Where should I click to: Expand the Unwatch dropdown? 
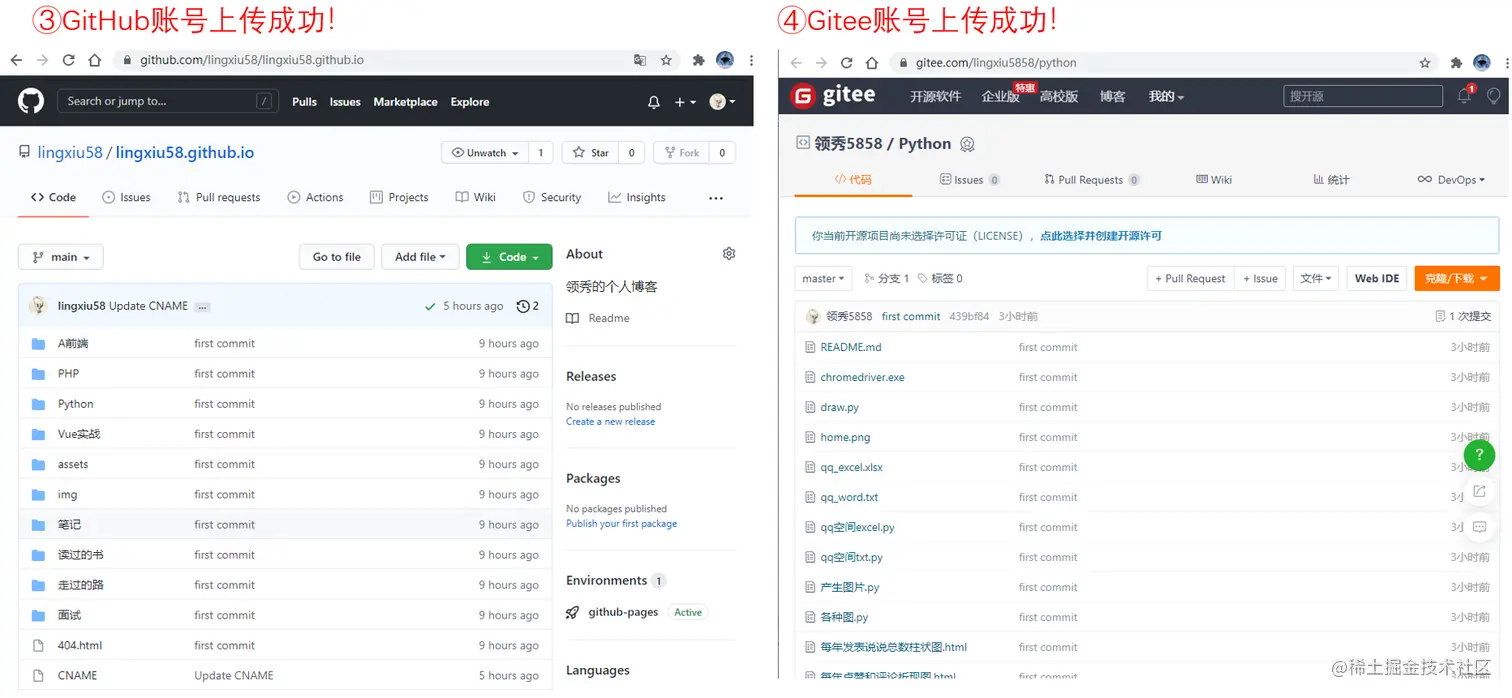coord(485,153)
